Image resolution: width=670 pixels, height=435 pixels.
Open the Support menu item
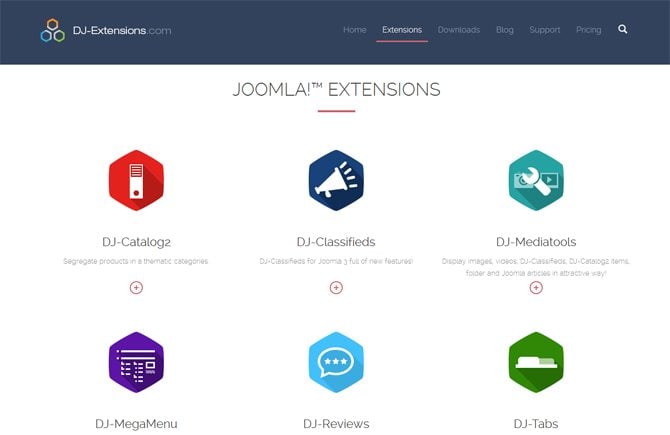point(544,30)
